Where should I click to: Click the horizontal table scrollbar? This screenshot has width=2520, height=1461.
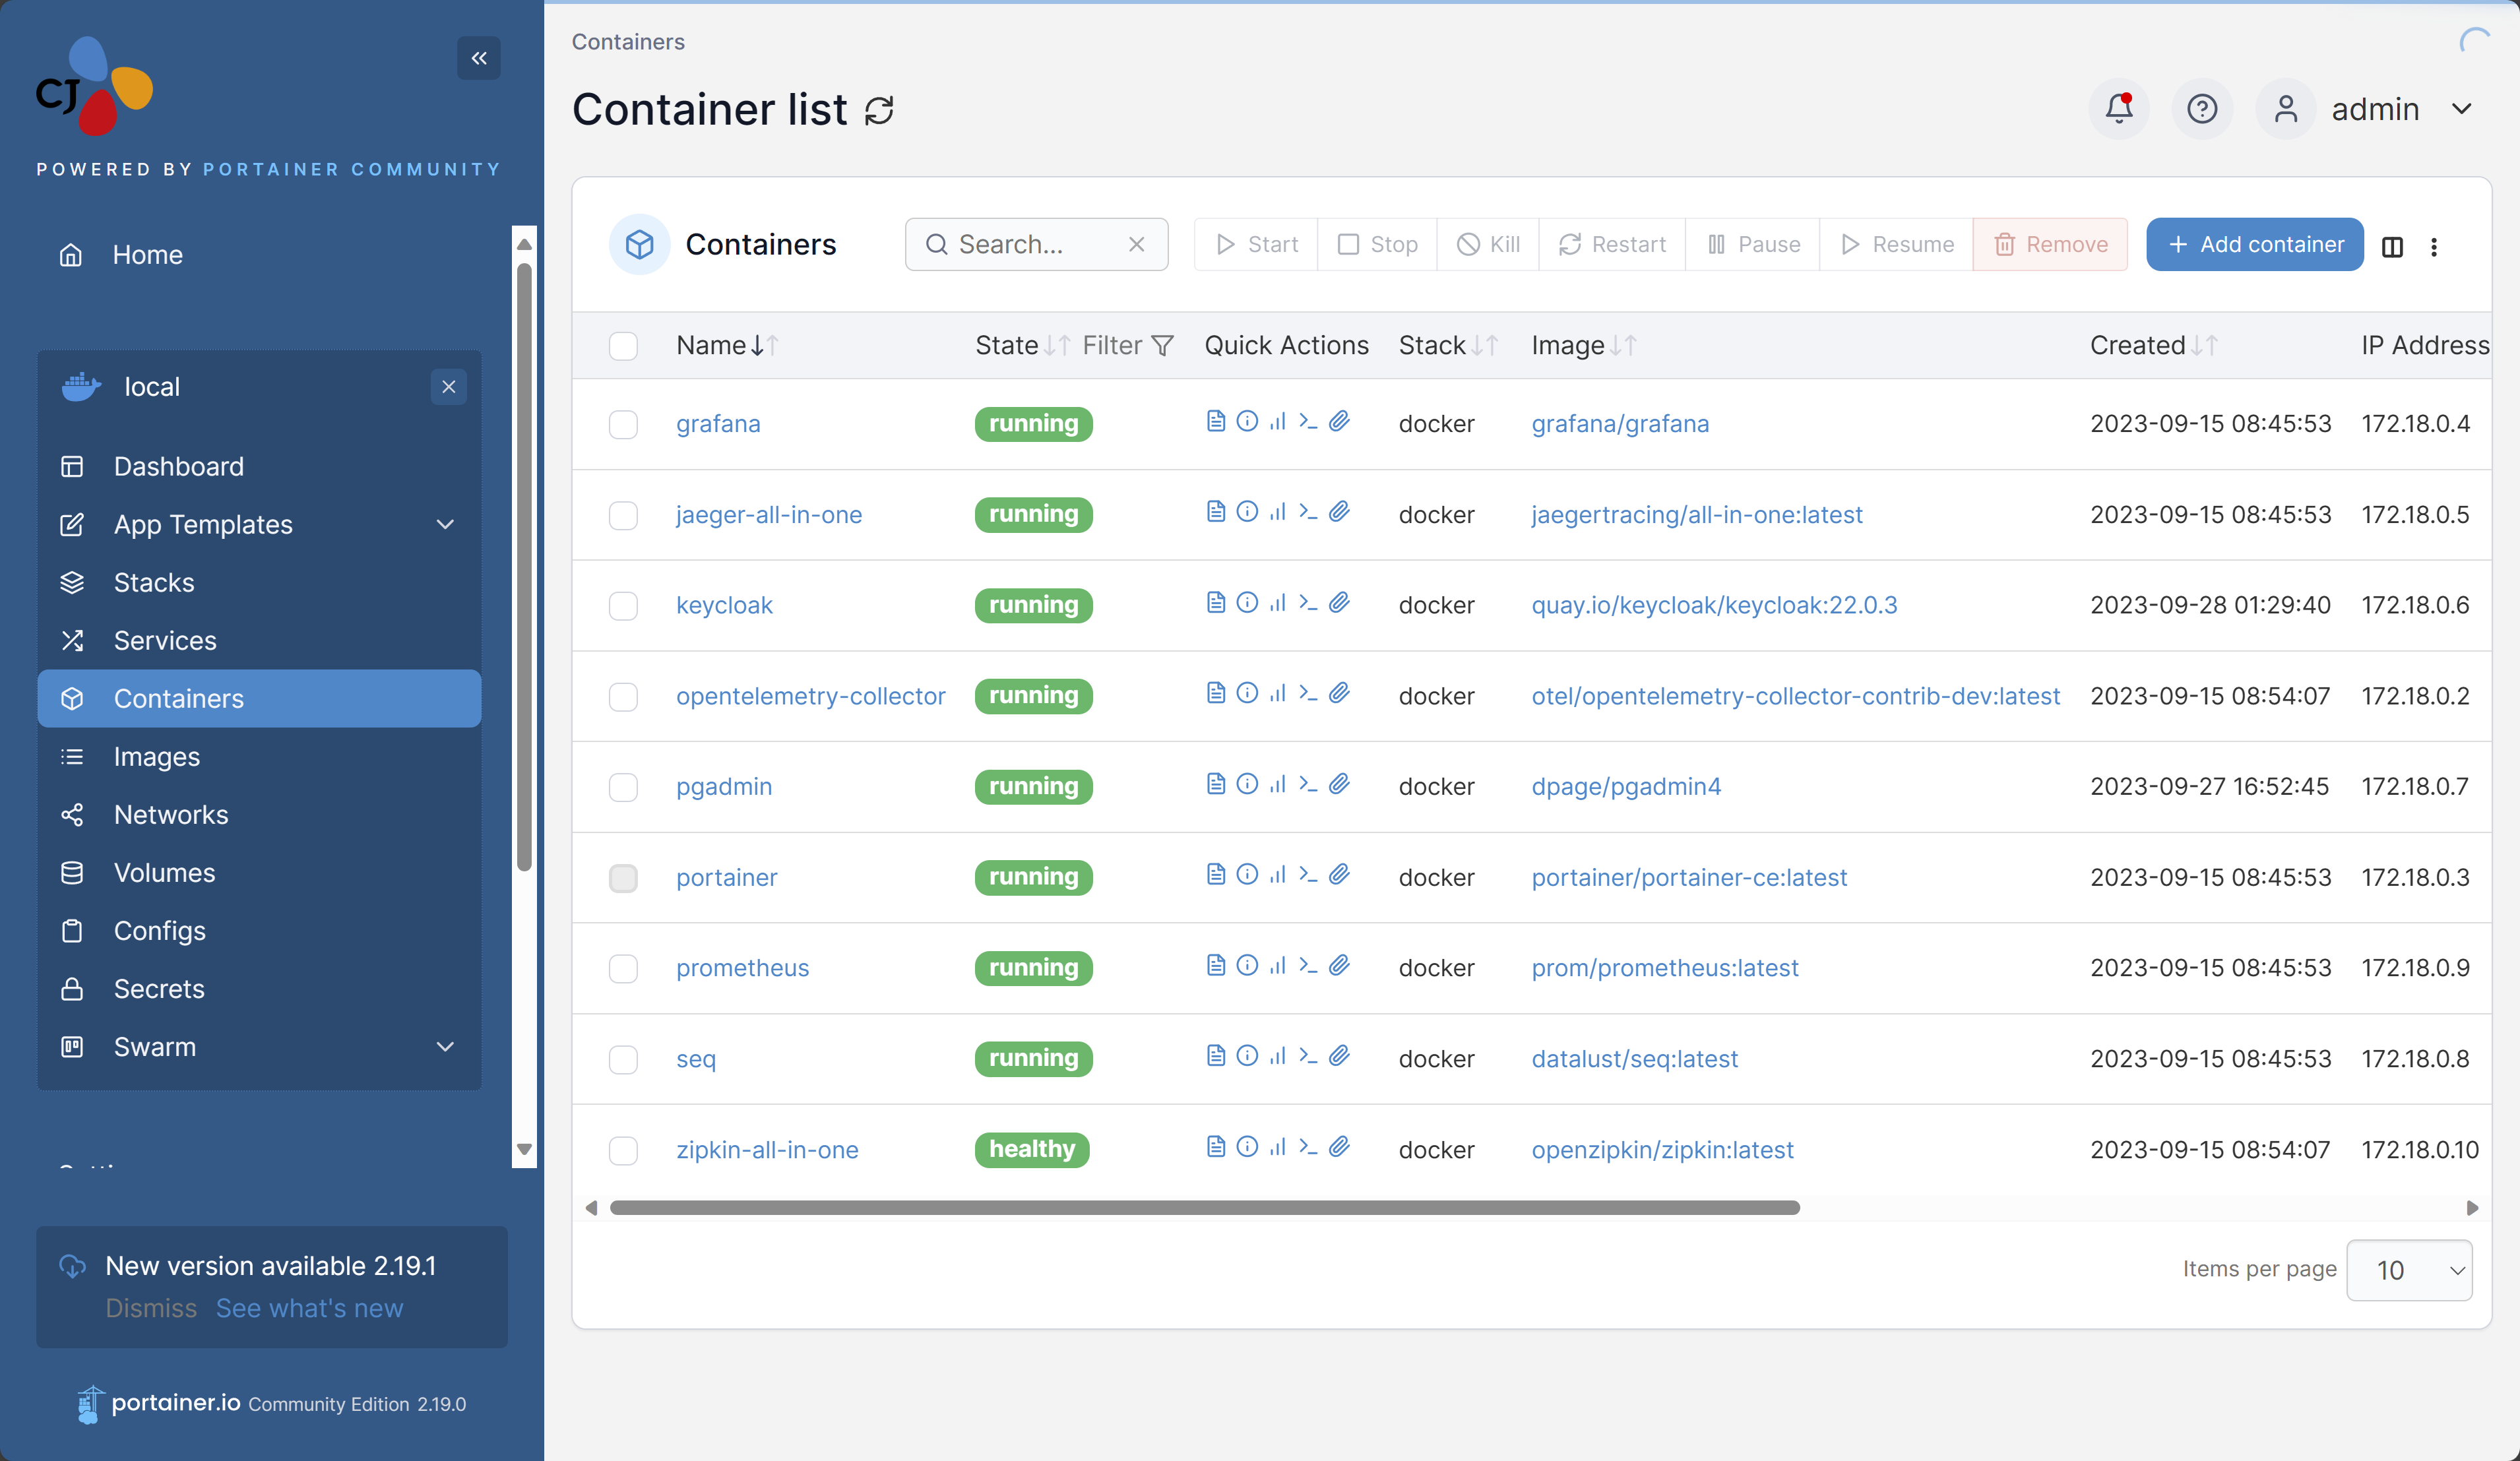pos(1204,1208)
